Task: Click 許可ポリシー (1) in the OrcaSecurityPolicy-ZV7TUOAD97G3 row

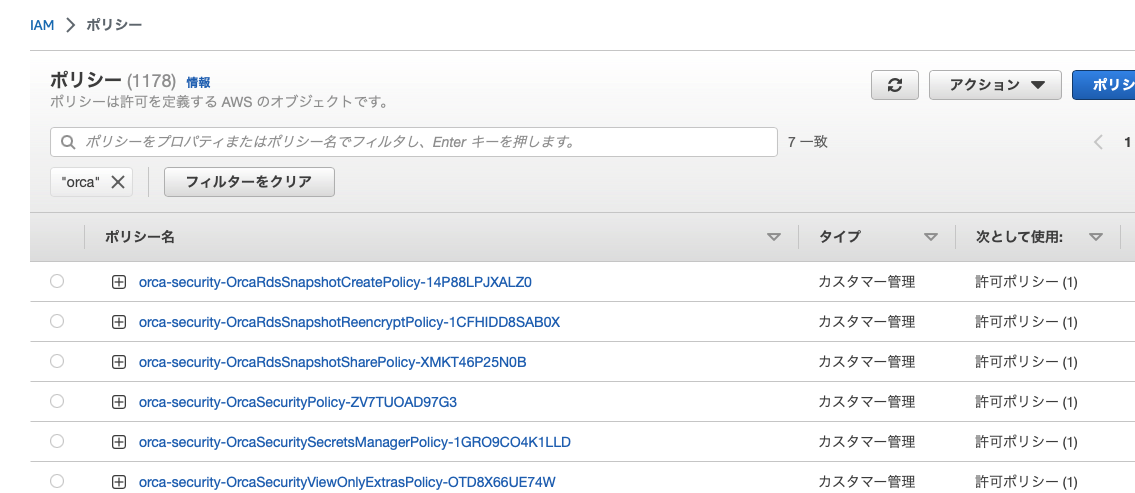Action: tap(1026, 402)
